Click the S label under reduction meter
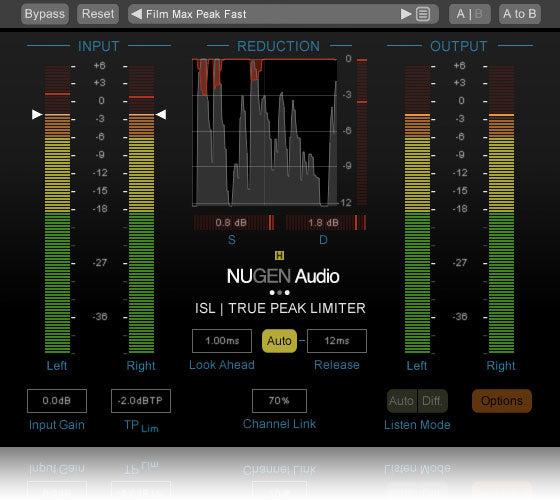Image resolution: width=560 pixels, height=500 pixels. click(232, 240)
